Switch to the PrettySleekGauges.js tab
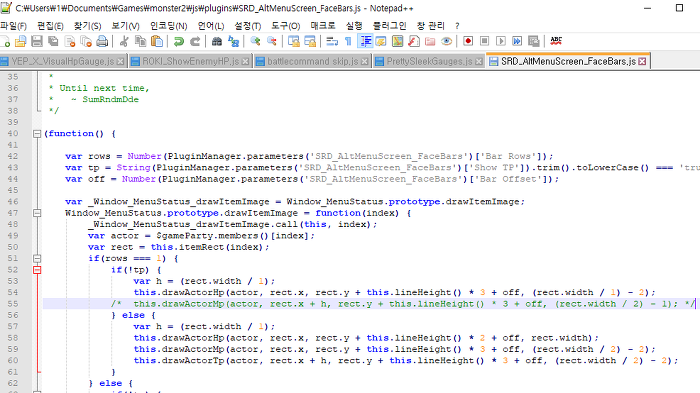Viewport: 700px width, 393px height. click(429, 61)
